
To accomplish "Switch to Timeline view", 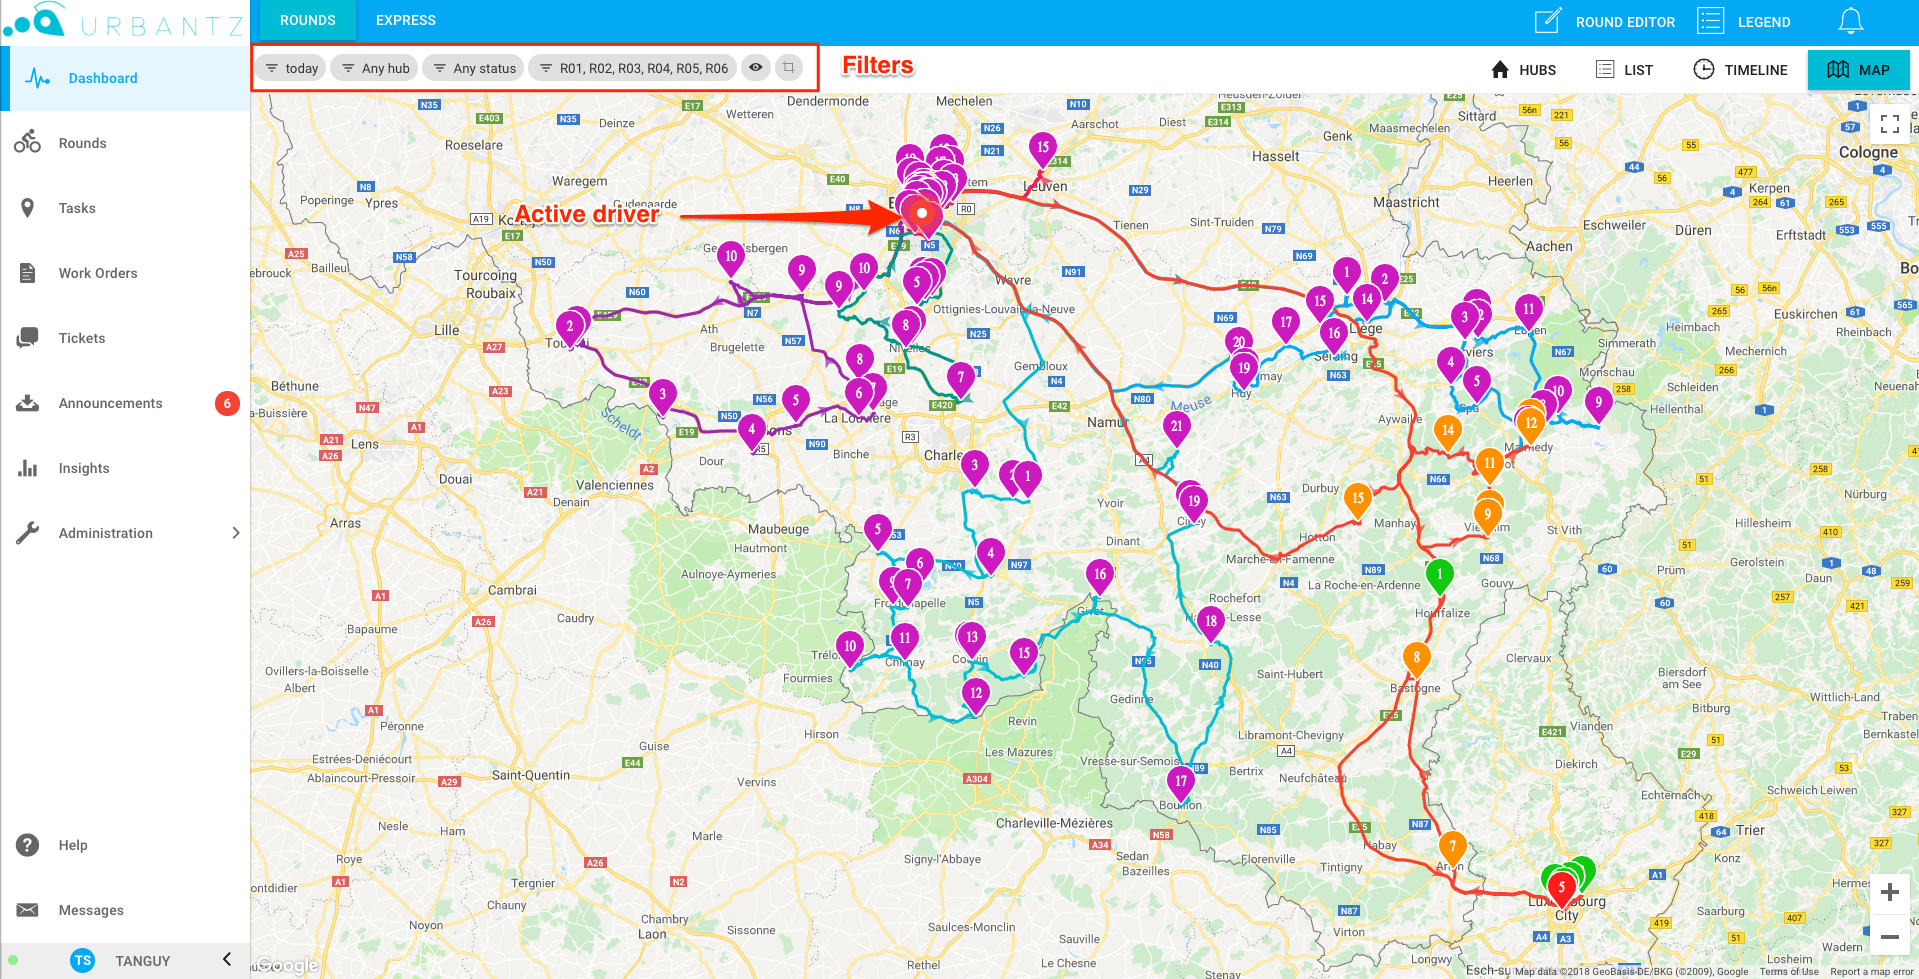I will [1740, 70].
